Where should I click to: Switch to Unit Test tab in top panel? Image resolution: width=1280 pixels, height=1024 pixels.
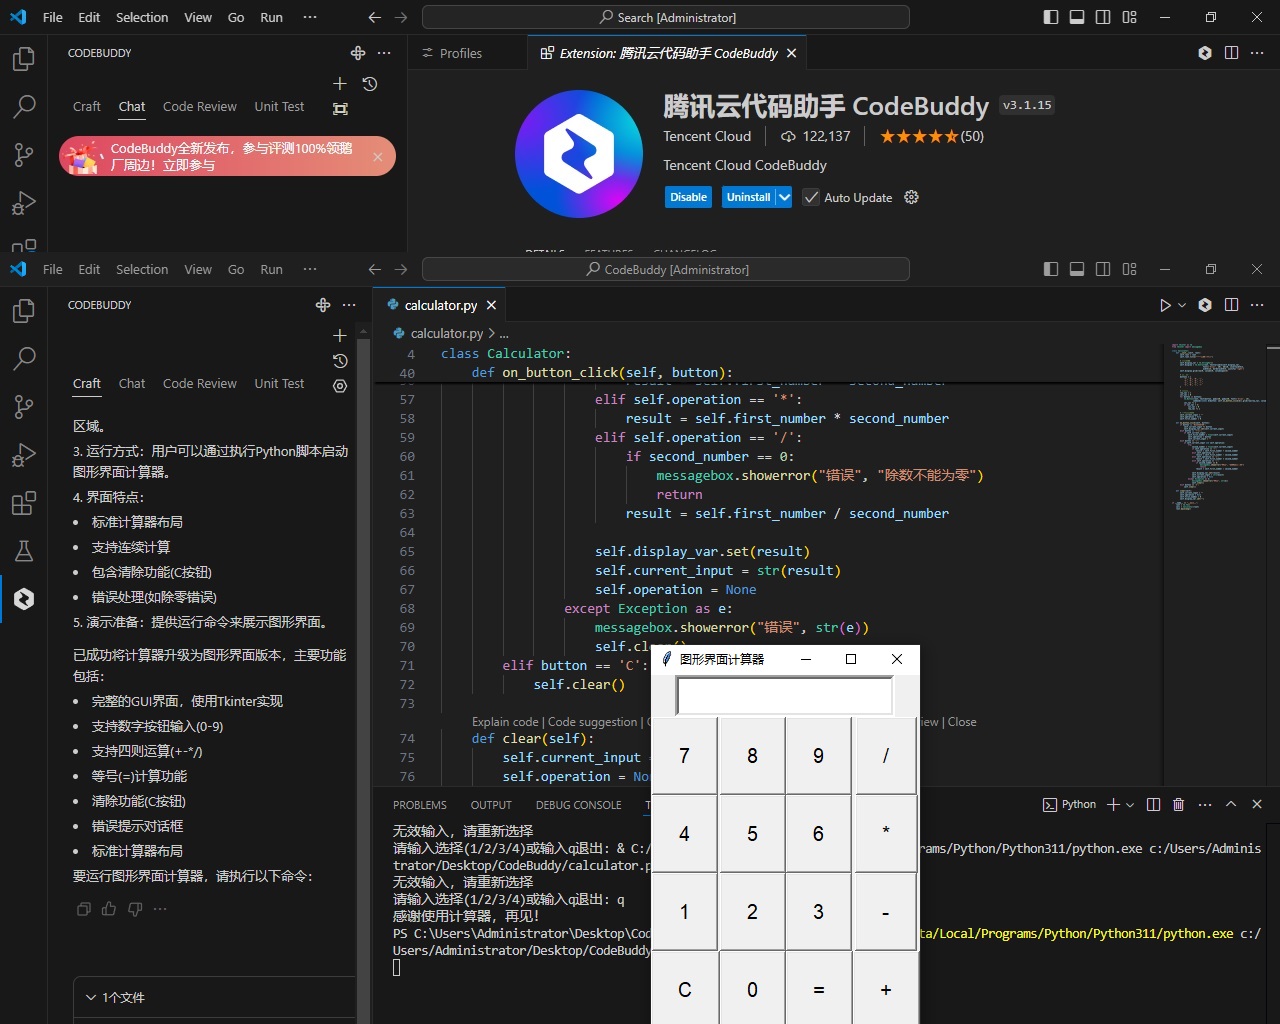pos(279,106)
